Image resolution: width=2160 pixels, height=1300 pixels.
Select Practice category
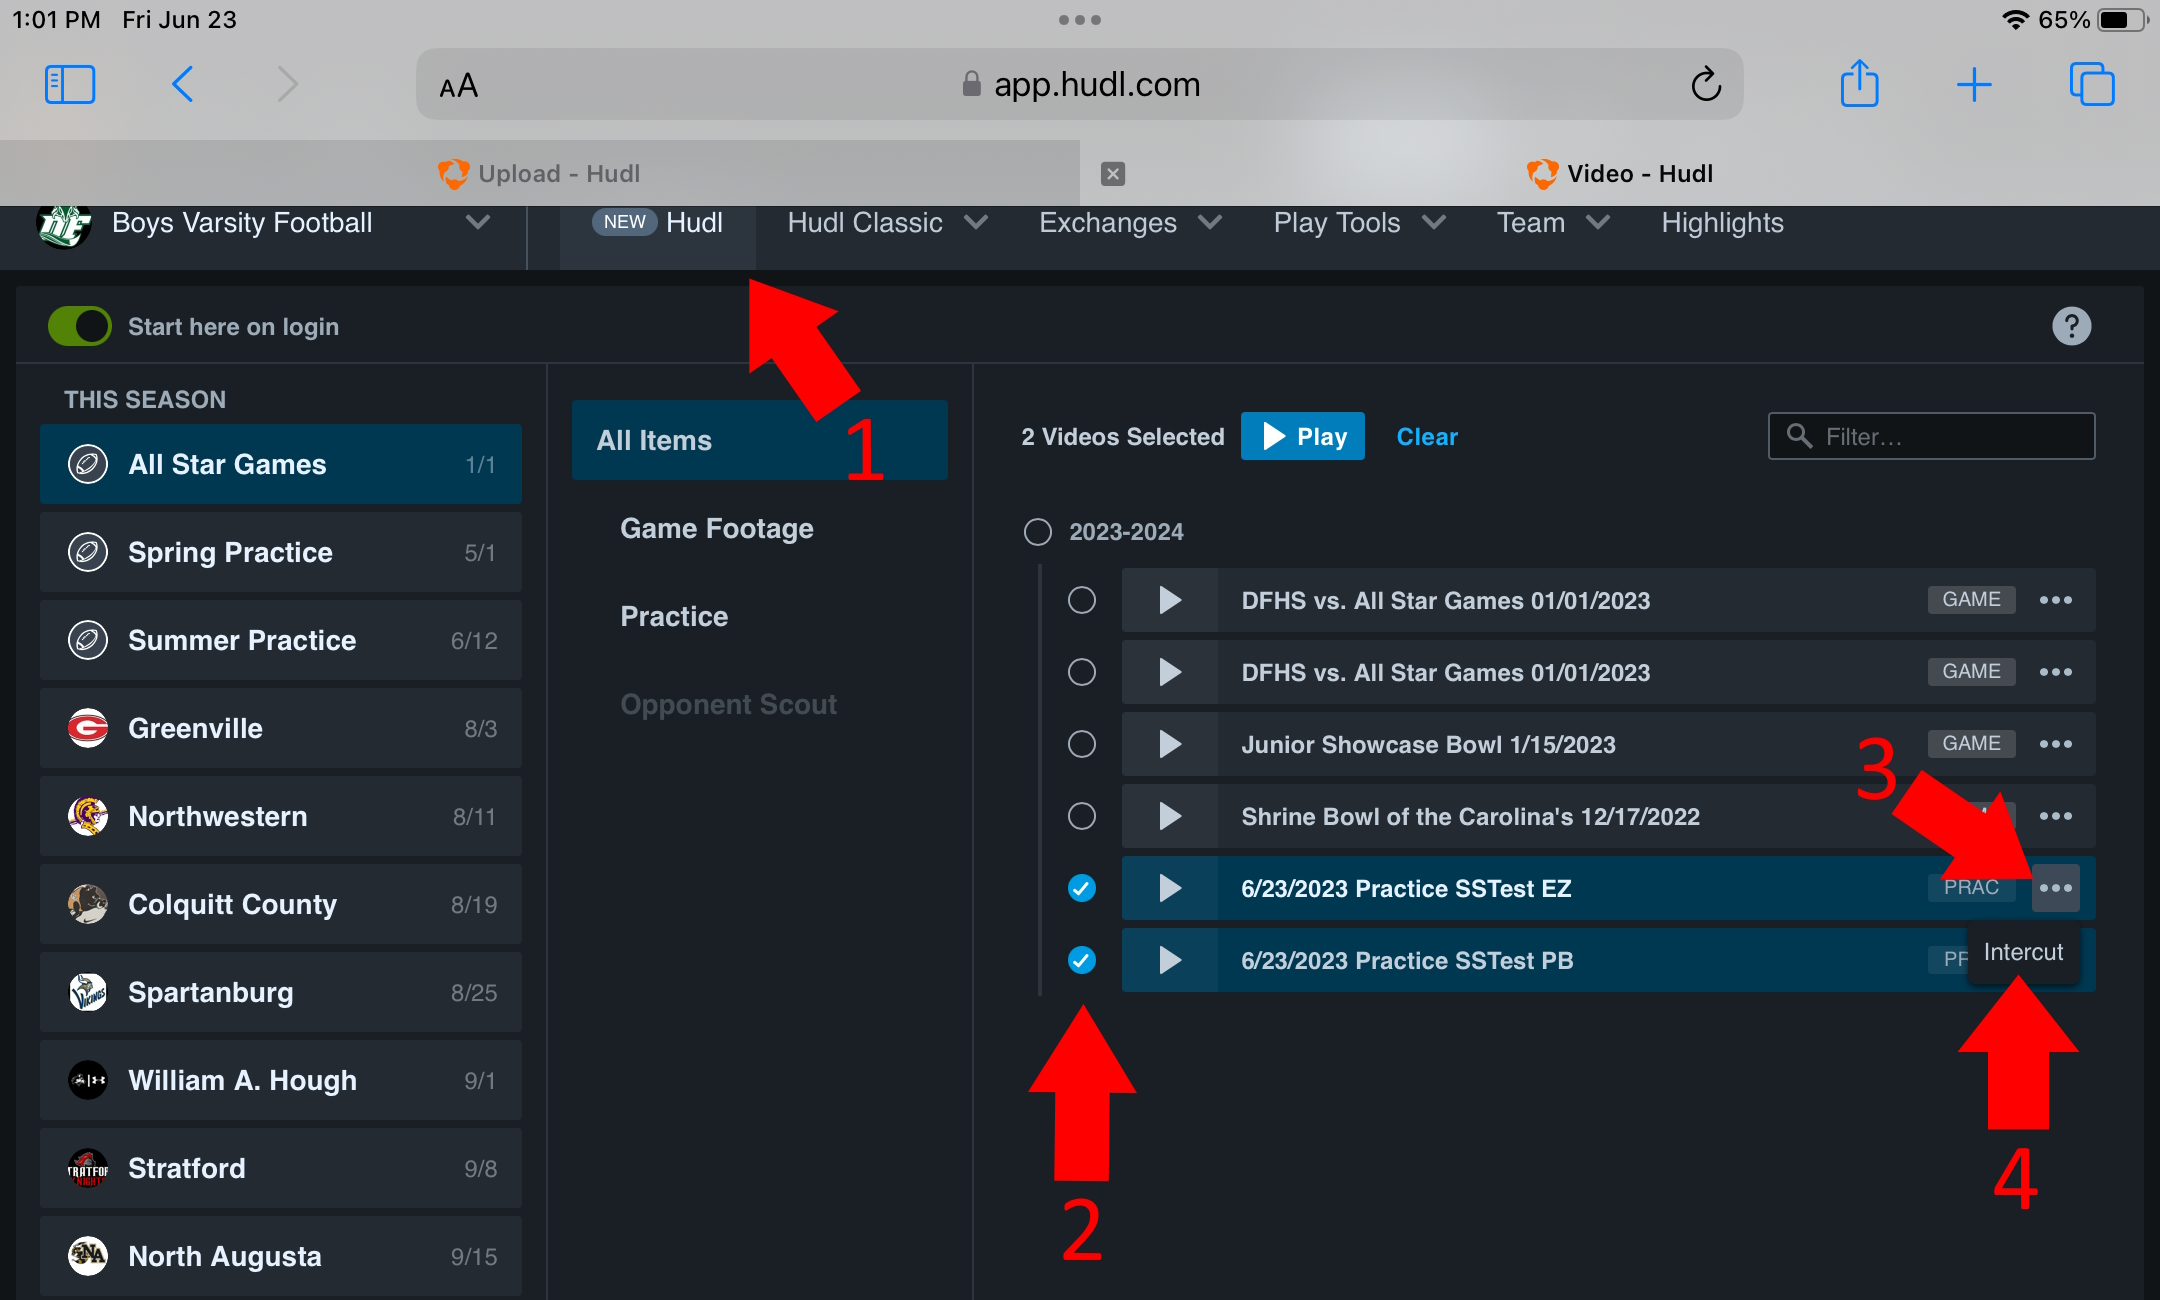click(x=674, y=616)
